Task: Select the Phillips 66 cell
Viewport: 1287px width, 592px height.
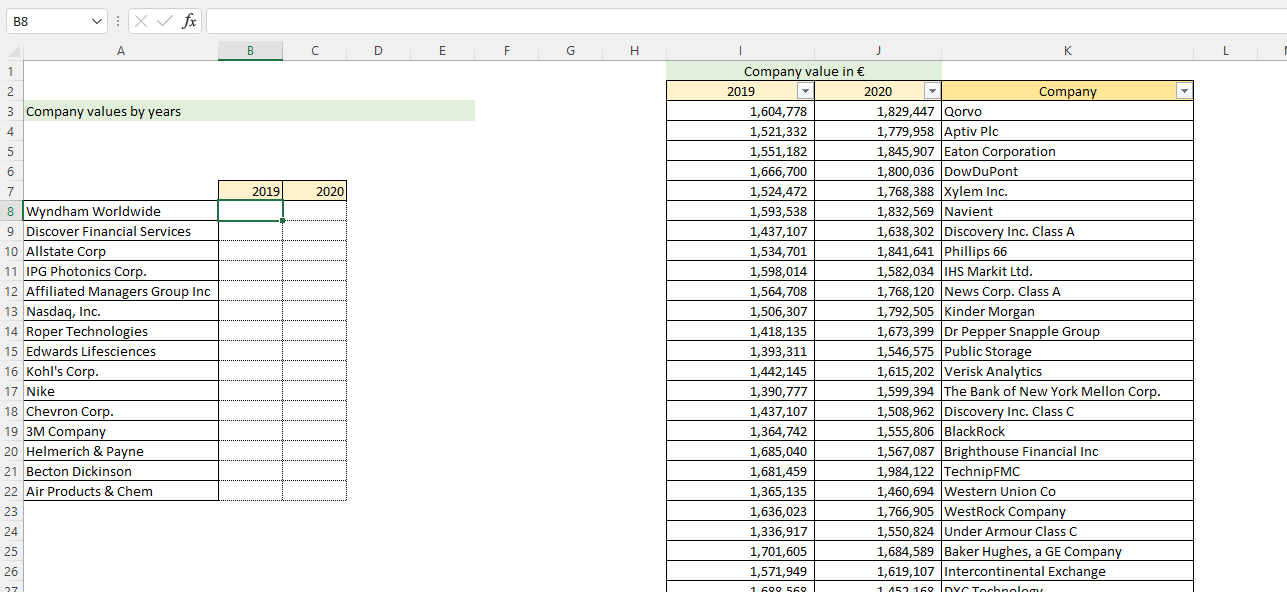Action: point(1068,251)
